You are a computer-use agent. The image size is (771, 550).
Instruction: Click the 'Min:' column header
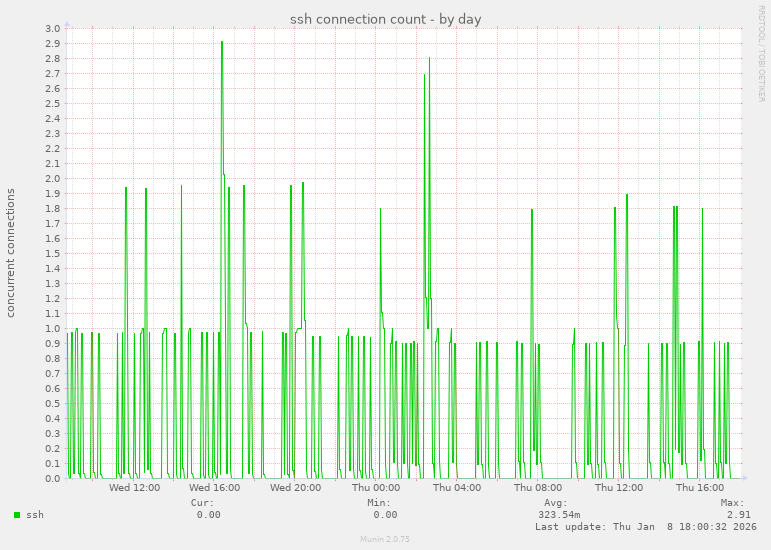pyautogui.click(x=379, y=503)
